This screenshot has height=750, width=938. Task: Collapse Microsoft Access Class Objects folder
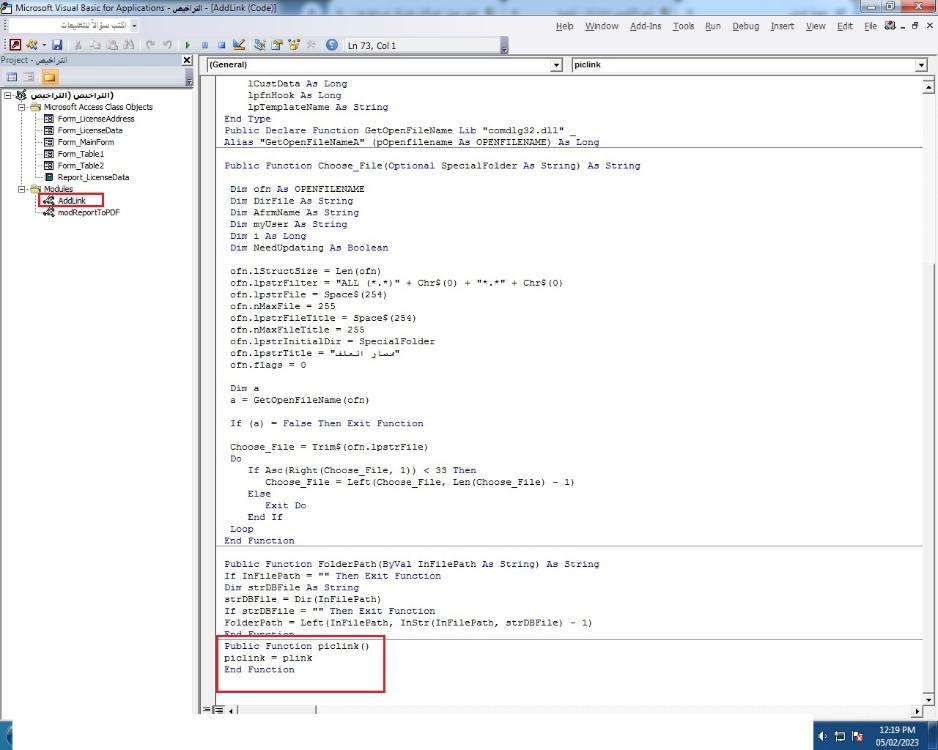[21, 107]
